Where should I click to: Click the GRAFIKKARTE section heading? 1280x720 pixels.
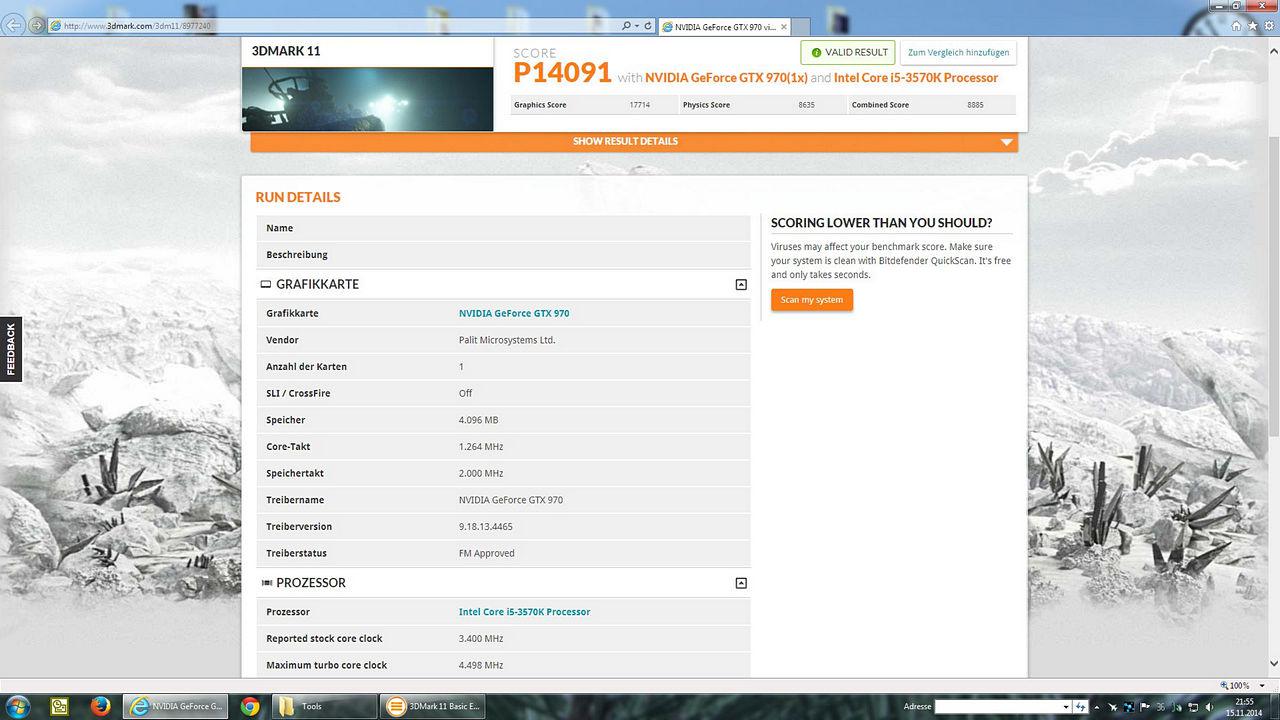coord(317,284)
